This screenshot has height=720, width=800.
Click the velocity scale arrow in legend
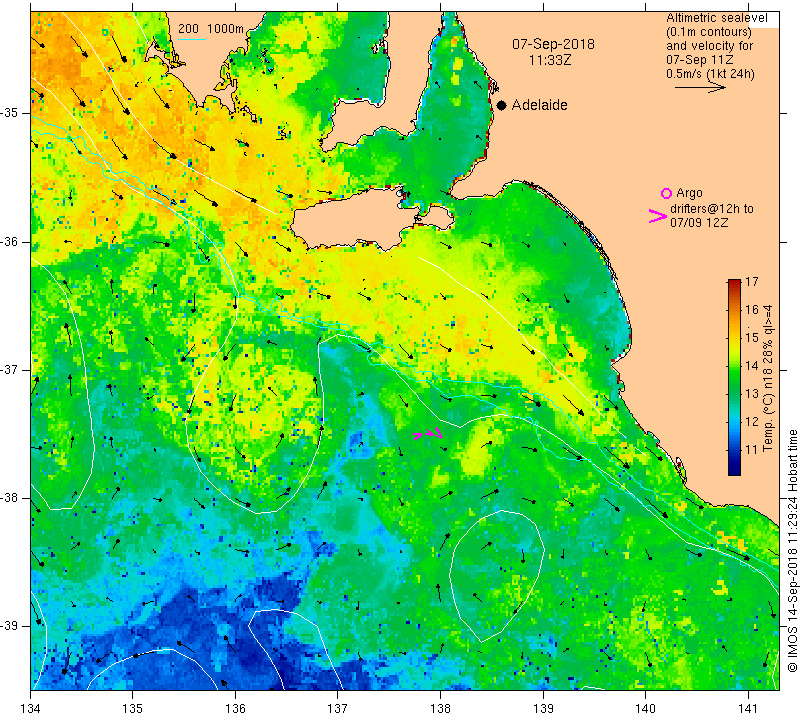click(700, 88)
